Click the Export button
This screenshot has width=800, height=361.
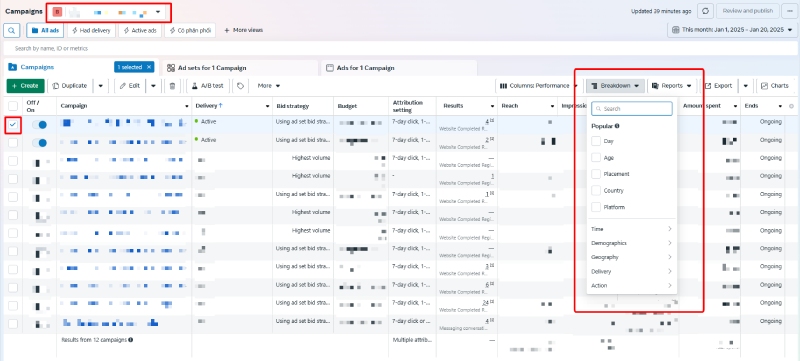718,86
